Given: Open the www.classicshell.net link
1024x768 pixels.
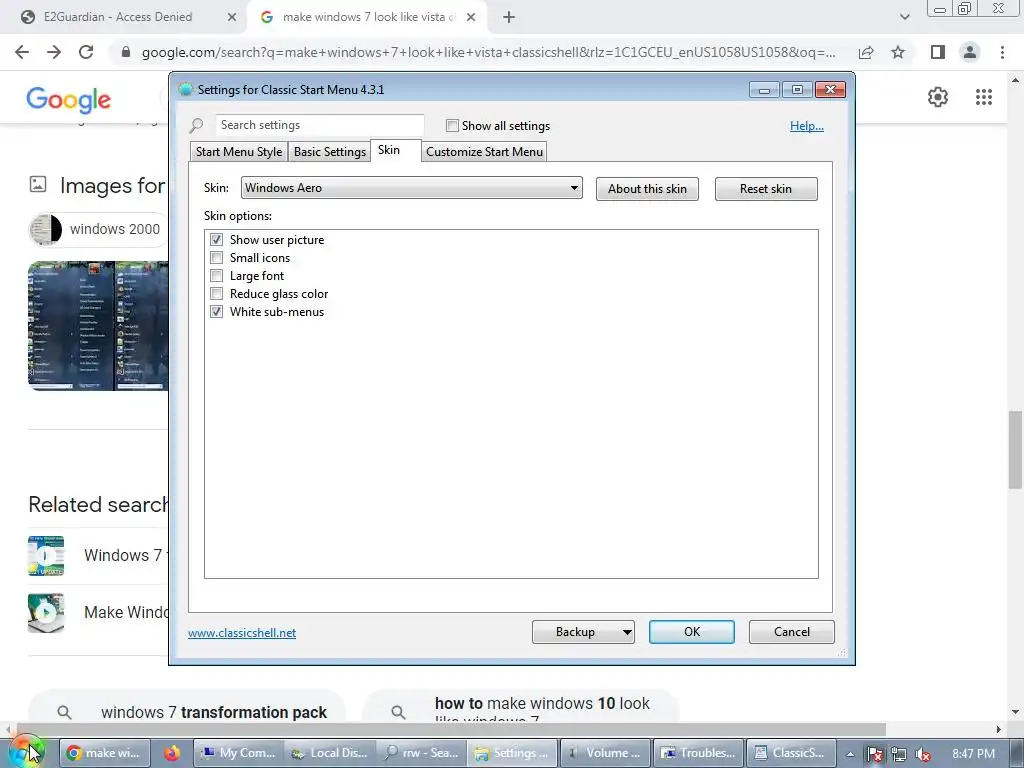Looking at the screenshot, I should [x=242, y=633].
